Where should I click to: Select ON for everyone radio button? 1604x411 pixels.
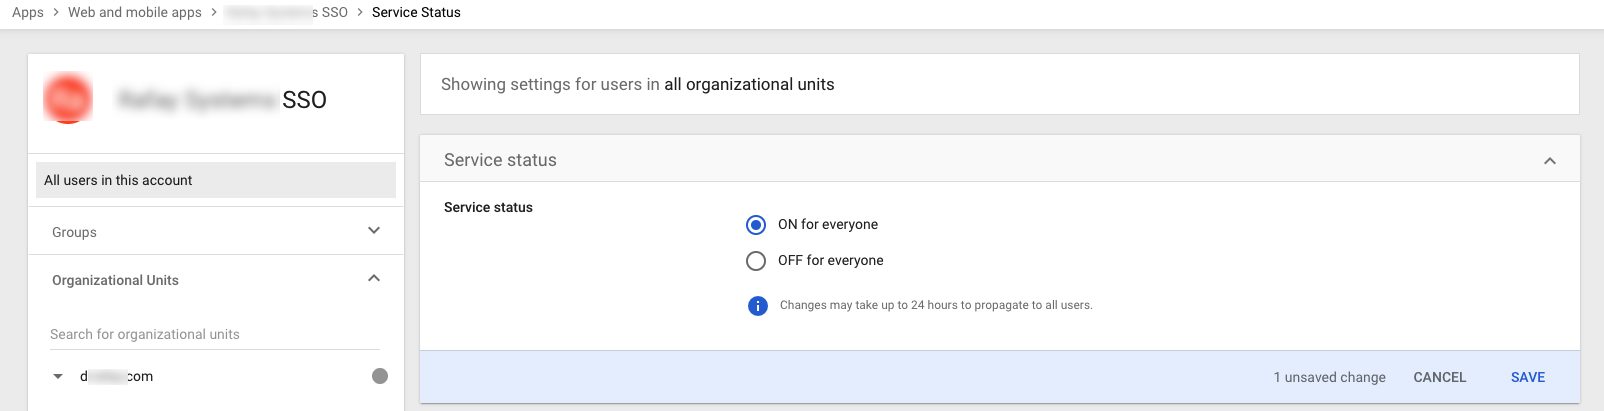tap(756, 225)
